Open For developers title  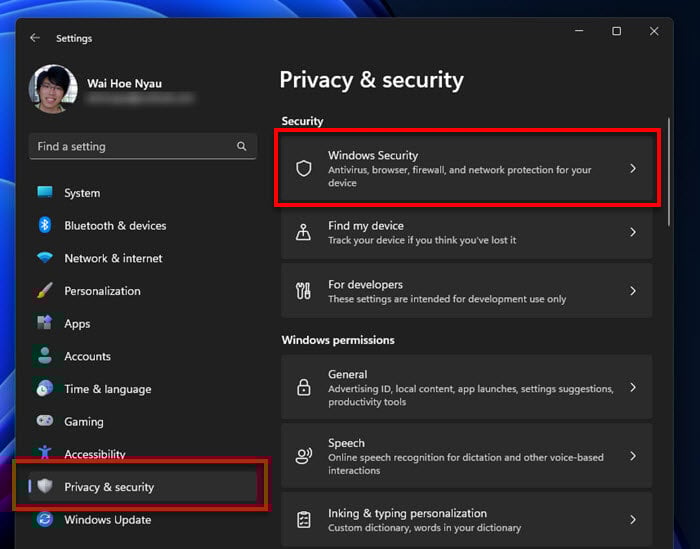point(365,284)
